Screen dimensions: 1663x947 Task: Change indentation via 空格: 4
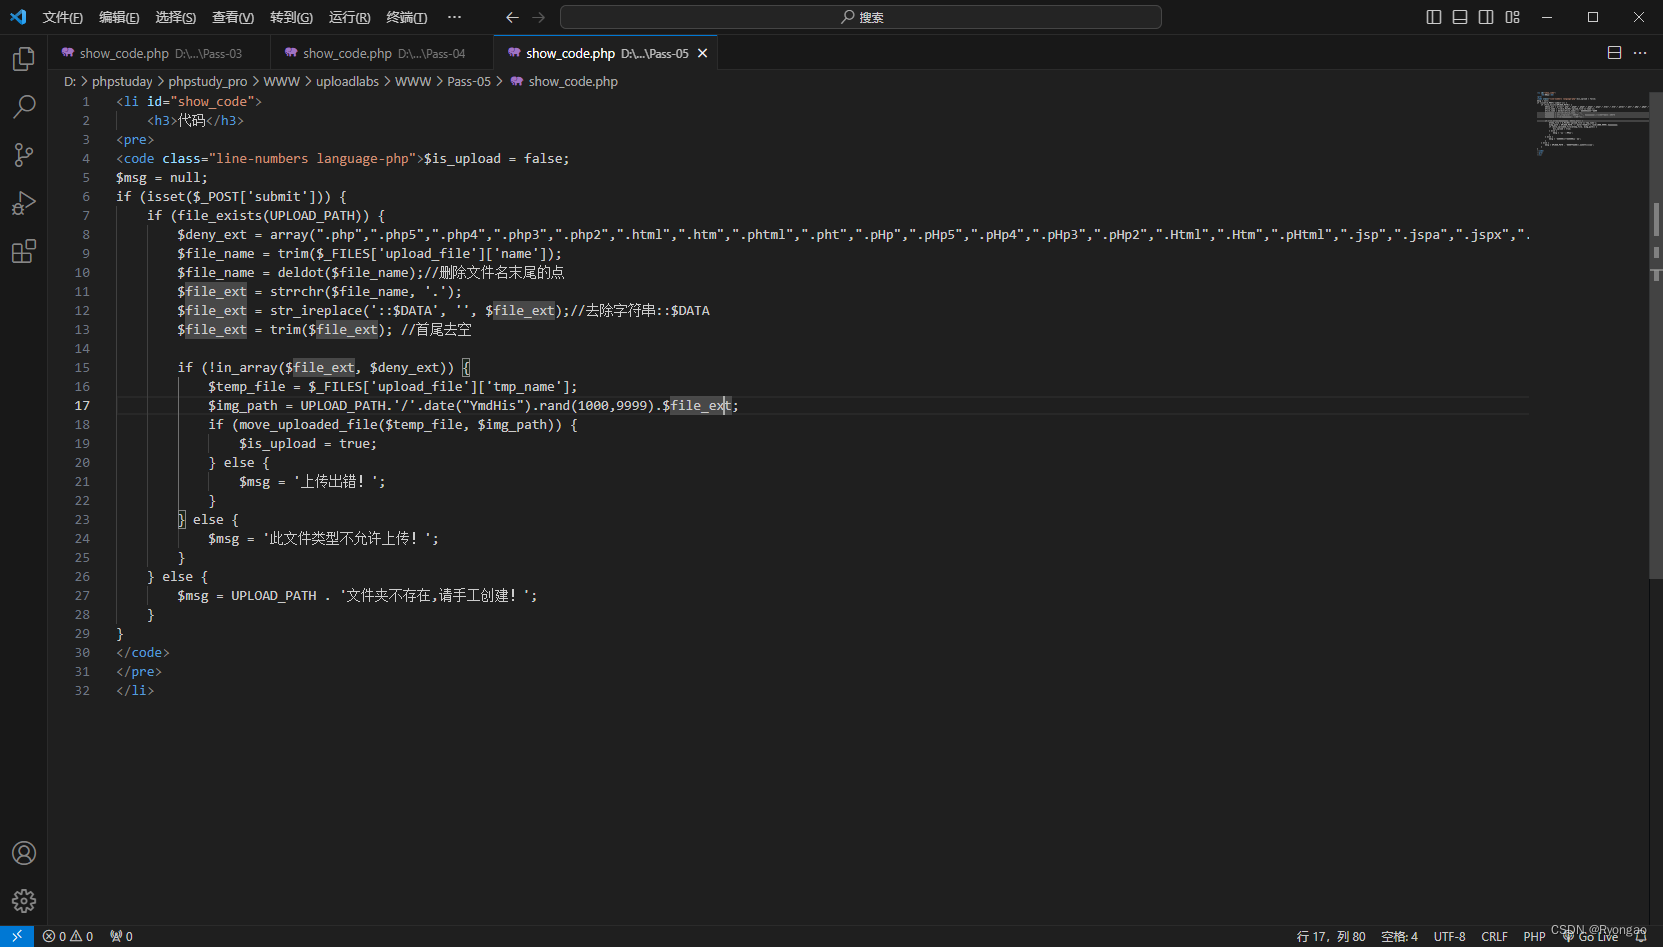[x=1399, y=937]
